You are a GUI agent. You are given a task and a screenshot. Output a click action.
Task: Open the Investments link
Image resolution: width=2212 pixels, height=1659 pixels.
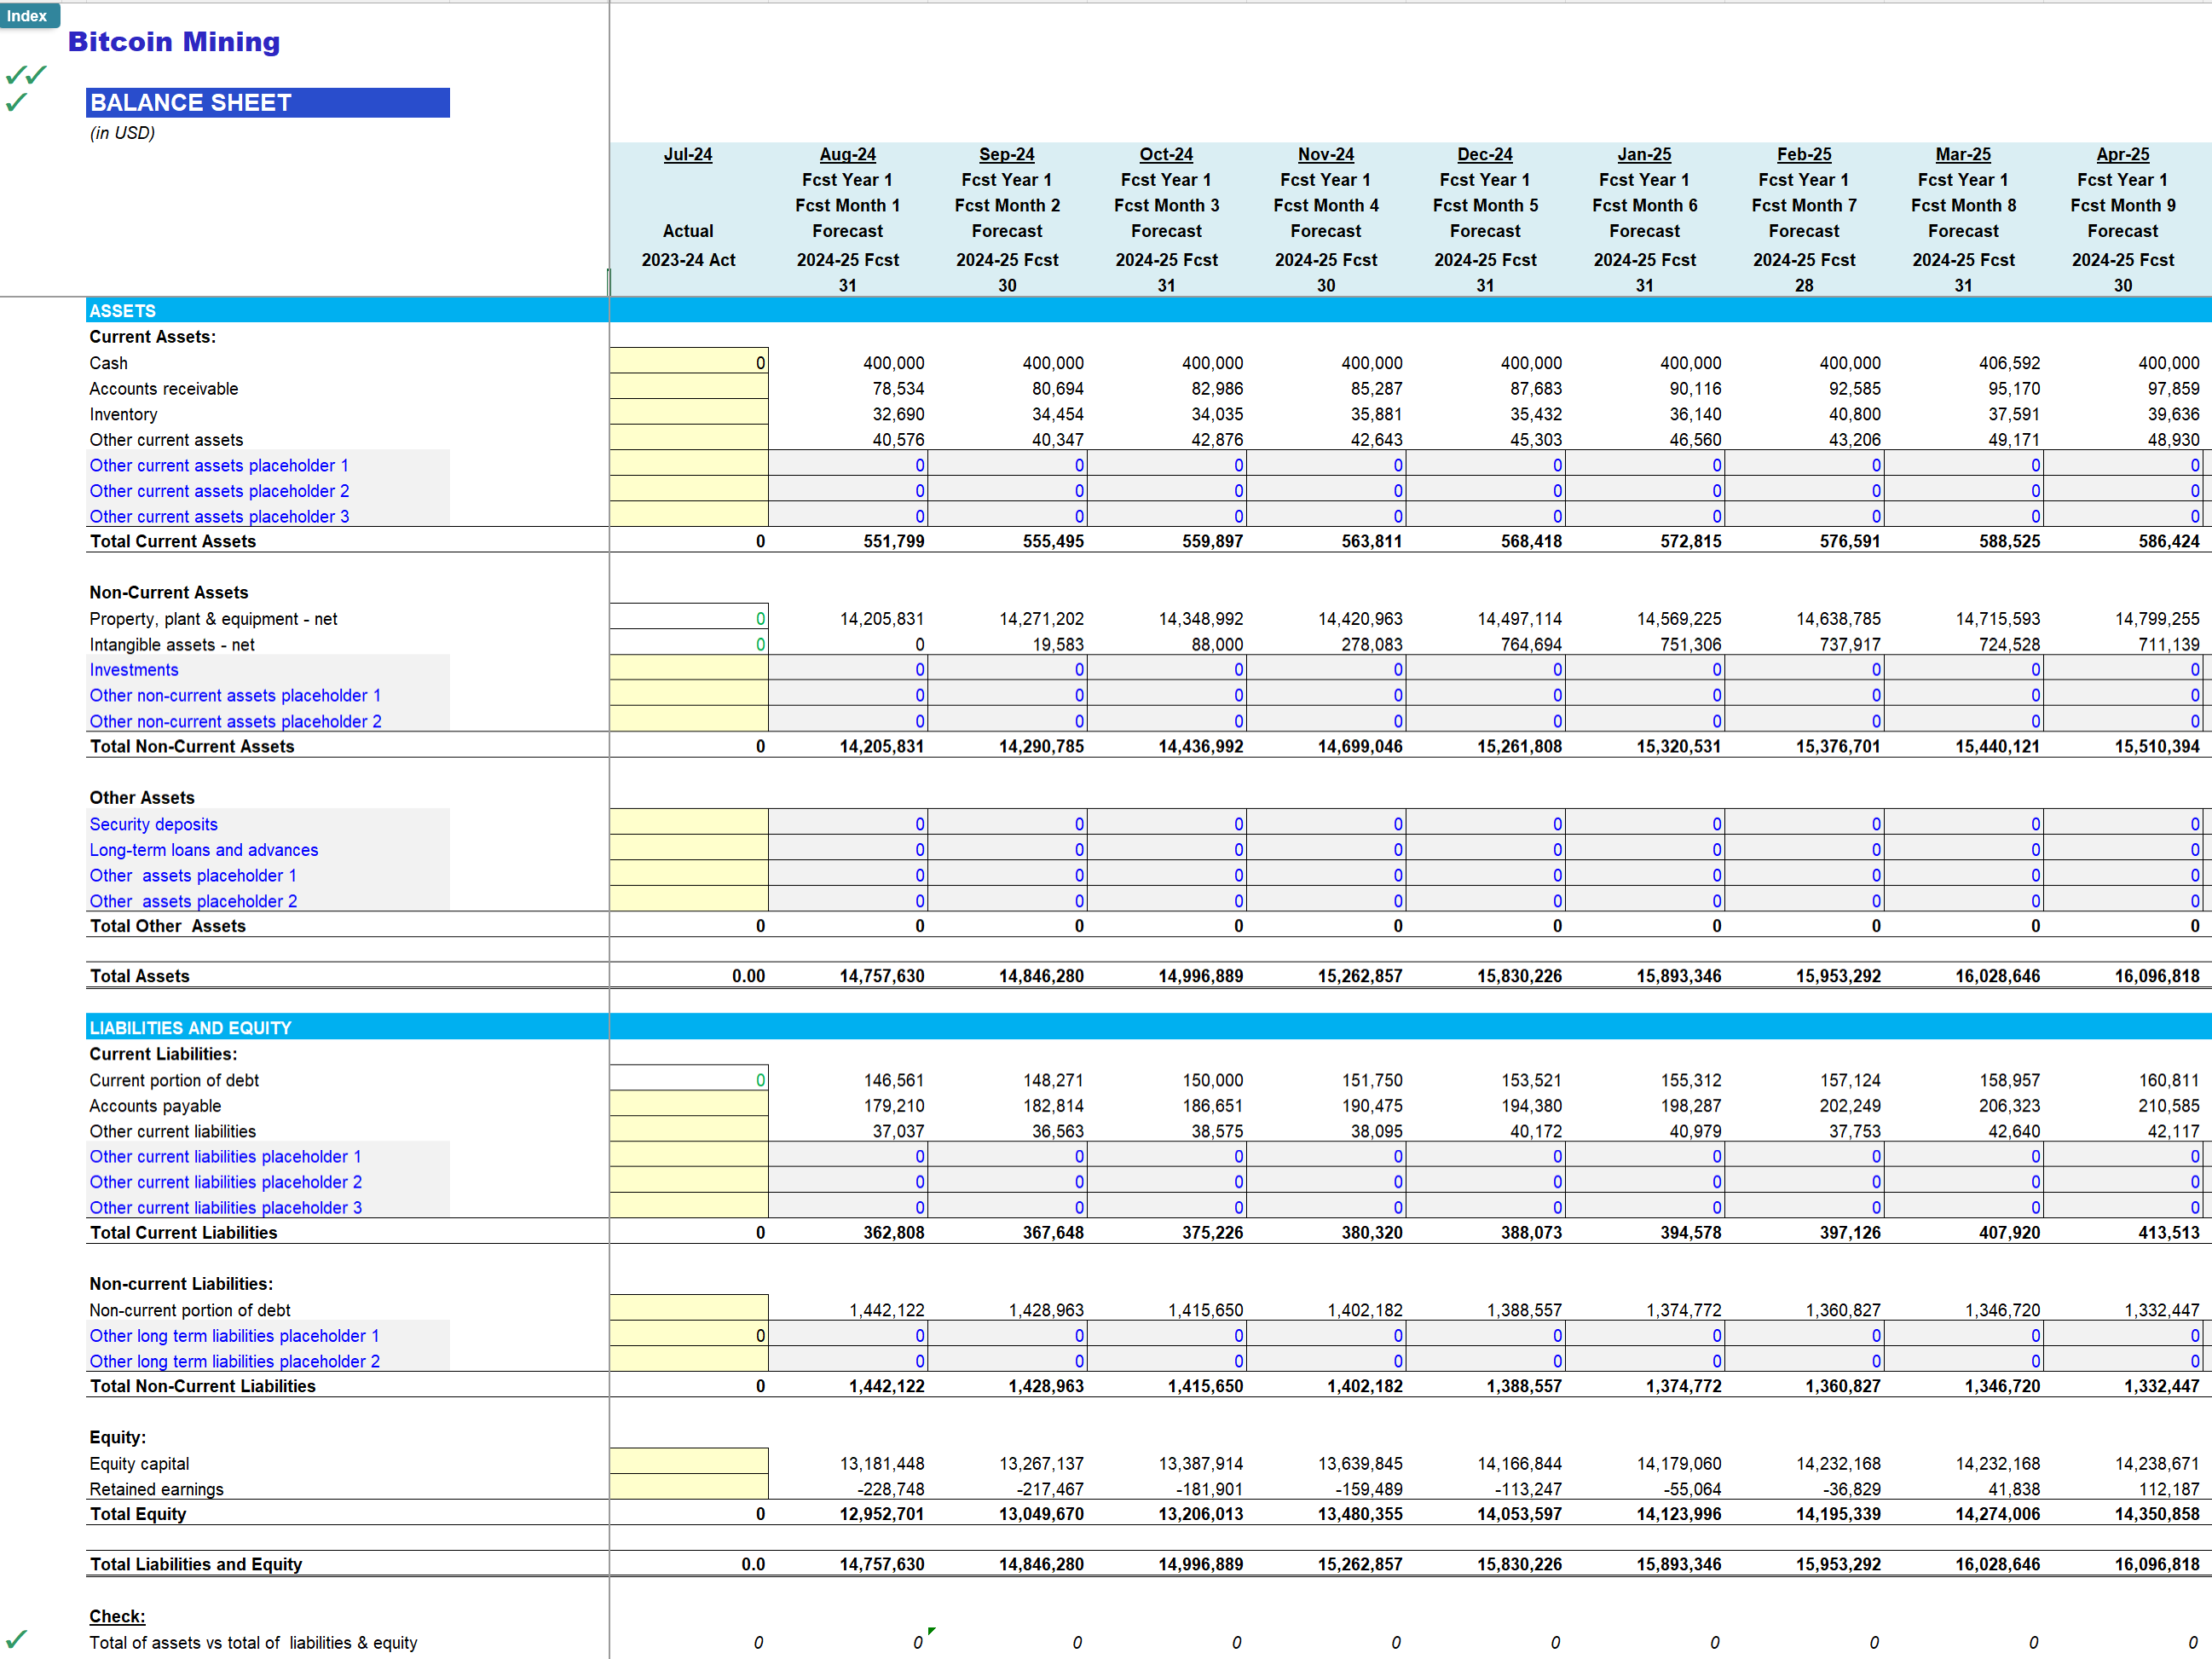[x=134, y=669]
